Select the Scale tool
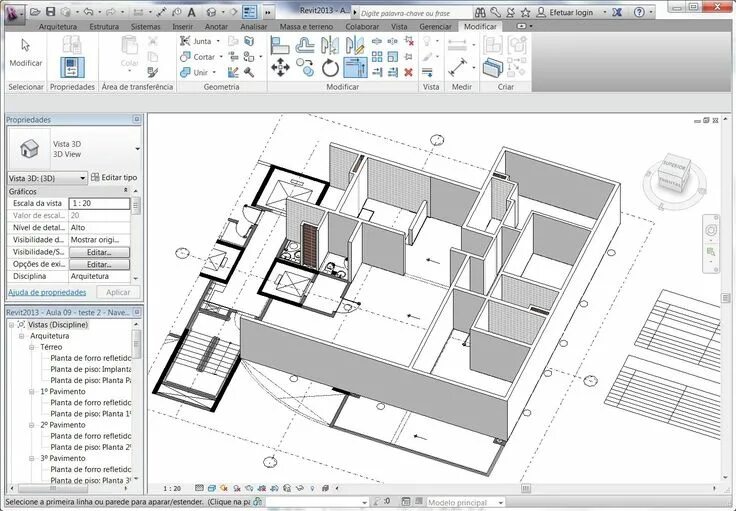This screenshot has height=511, width=736. [x=393, y=57]
